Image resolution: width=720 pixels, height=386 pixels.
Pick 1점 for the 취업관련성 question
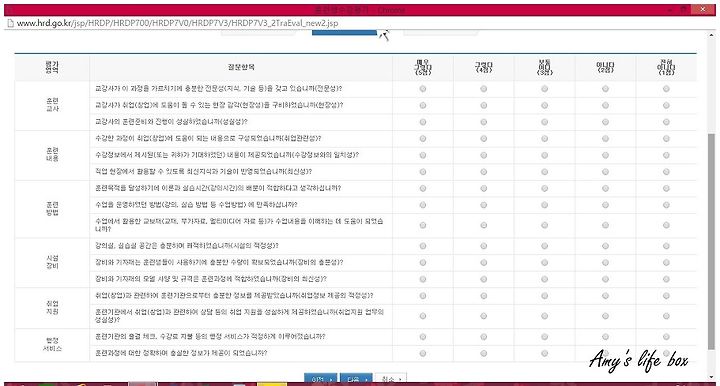666,139
